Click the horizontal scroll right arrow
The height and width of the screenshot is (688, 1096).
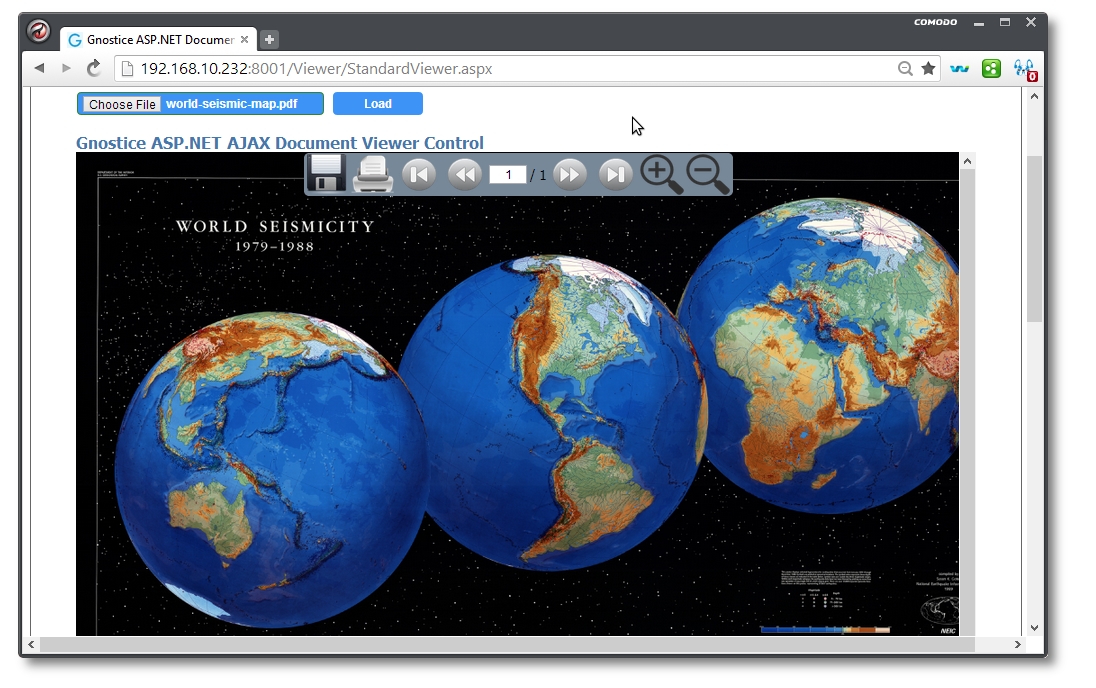(1017, 645)
